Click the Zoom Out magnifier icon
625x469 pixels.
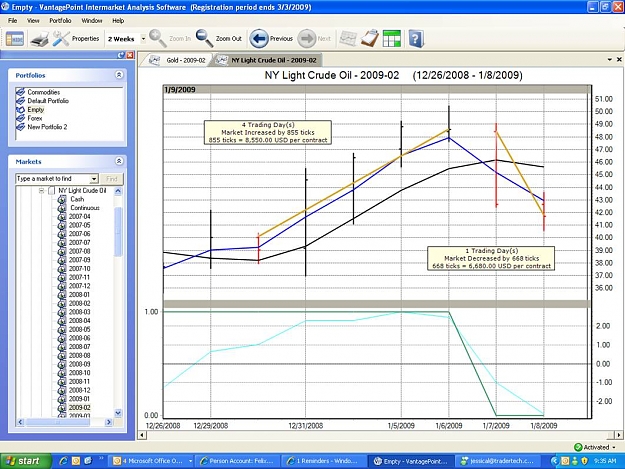(204, 38)
